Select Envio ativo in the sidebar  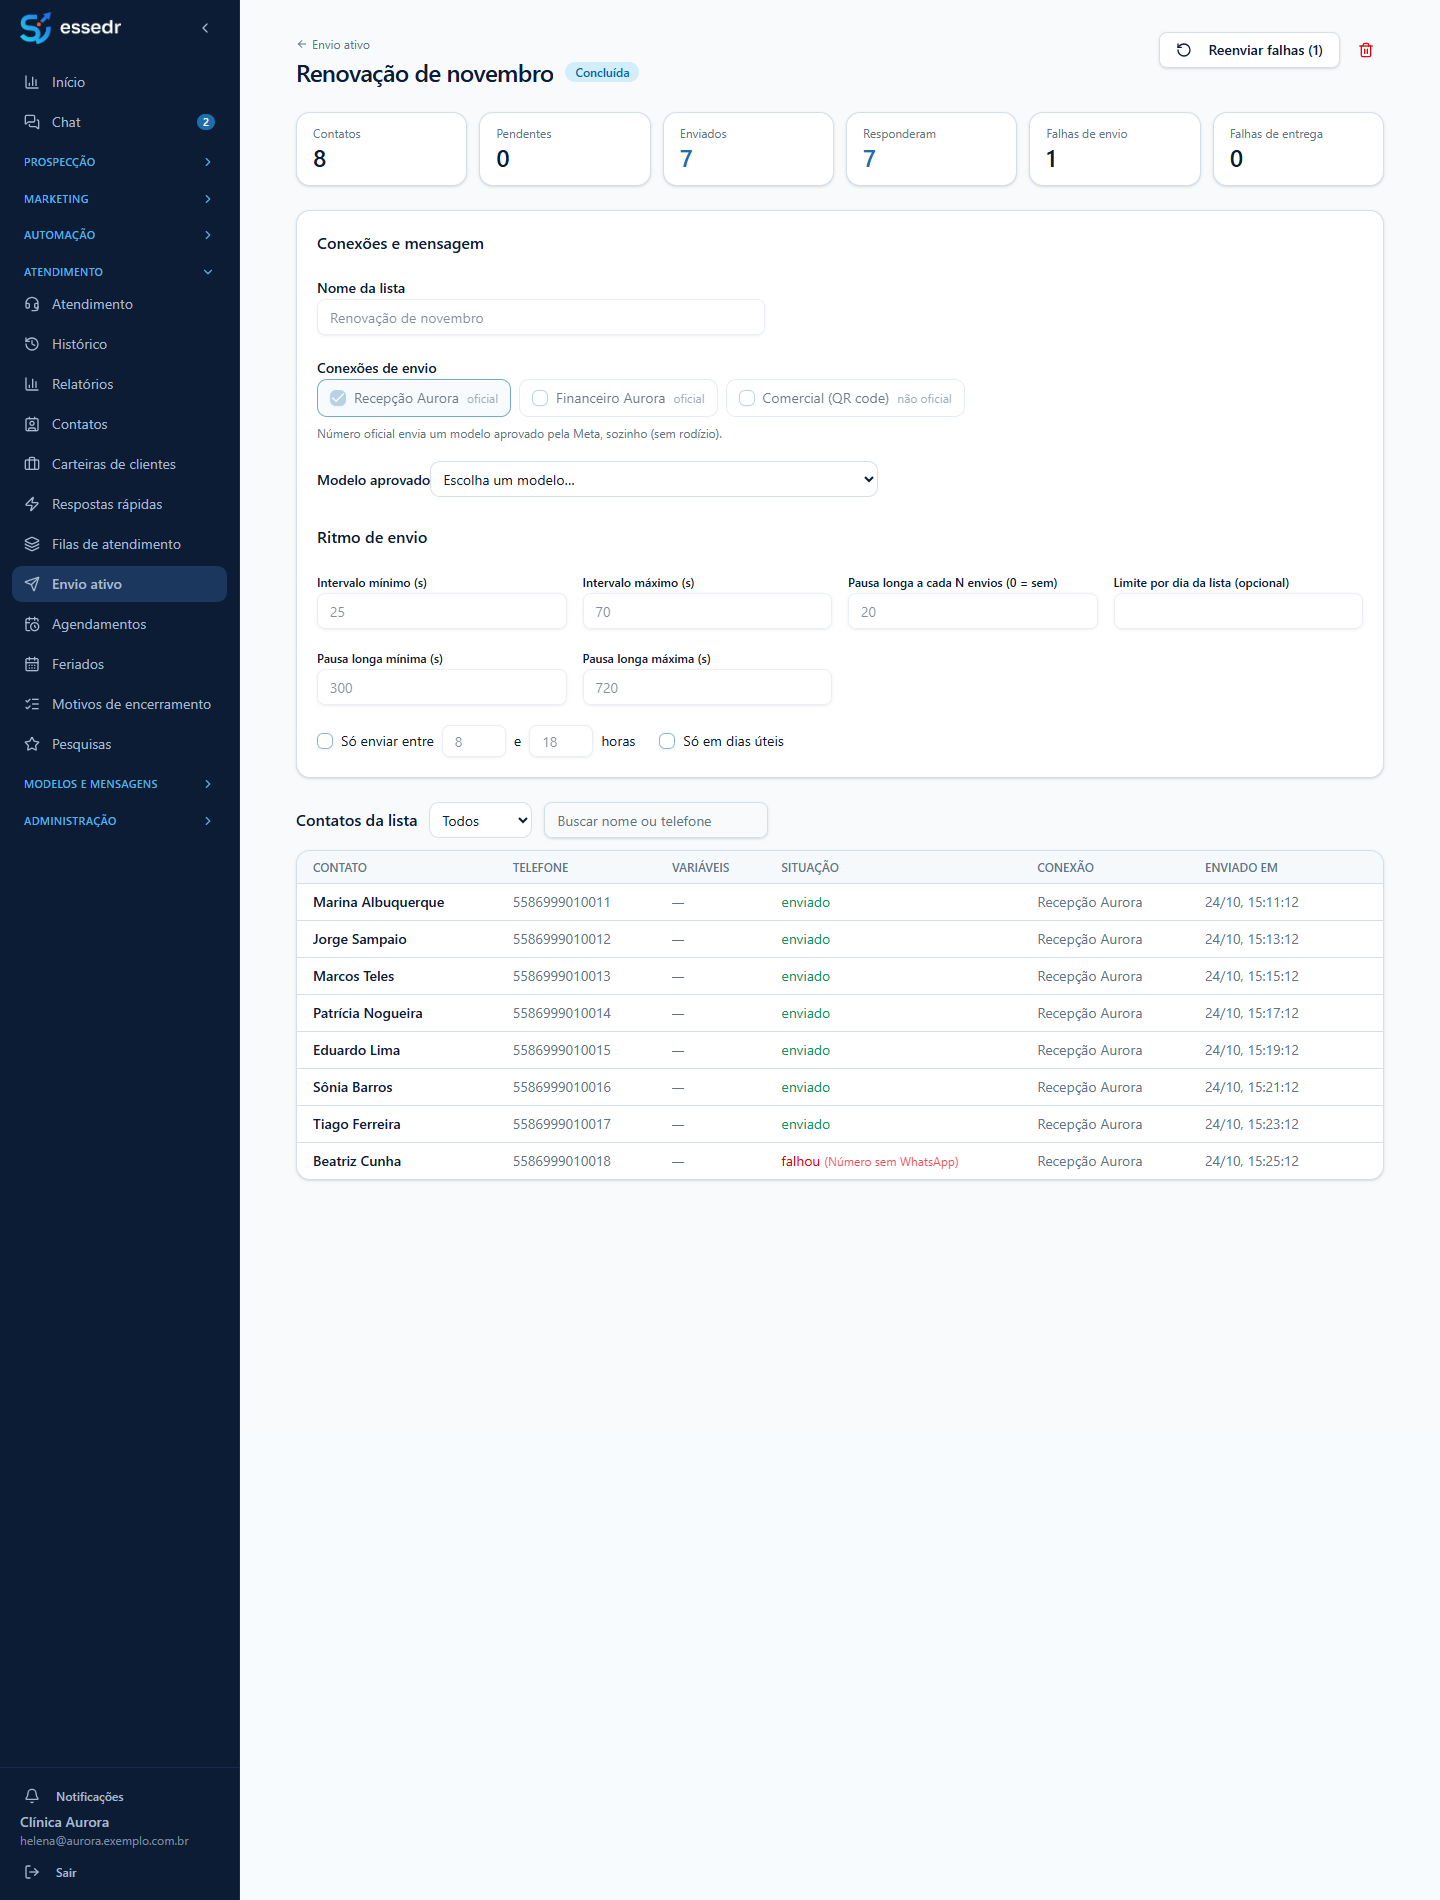pyautogui.click(x=120, y=584)
